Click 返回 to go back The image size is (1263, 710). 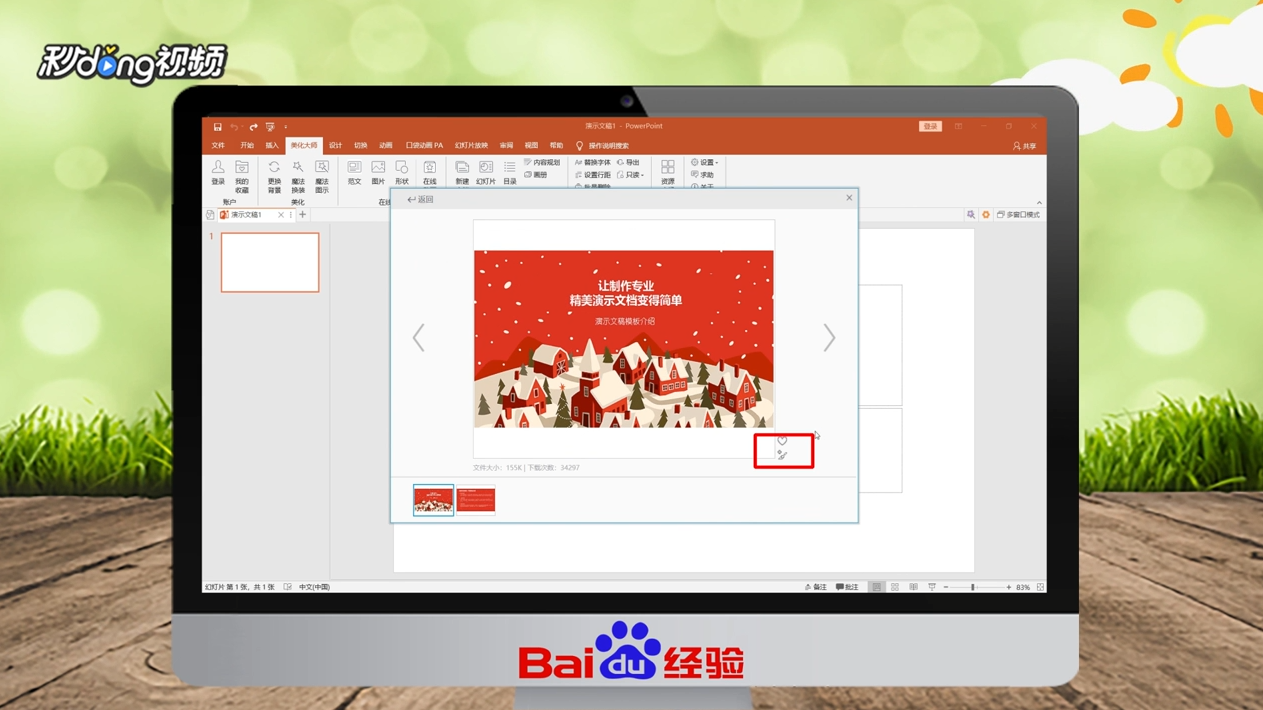coord(421,200)
